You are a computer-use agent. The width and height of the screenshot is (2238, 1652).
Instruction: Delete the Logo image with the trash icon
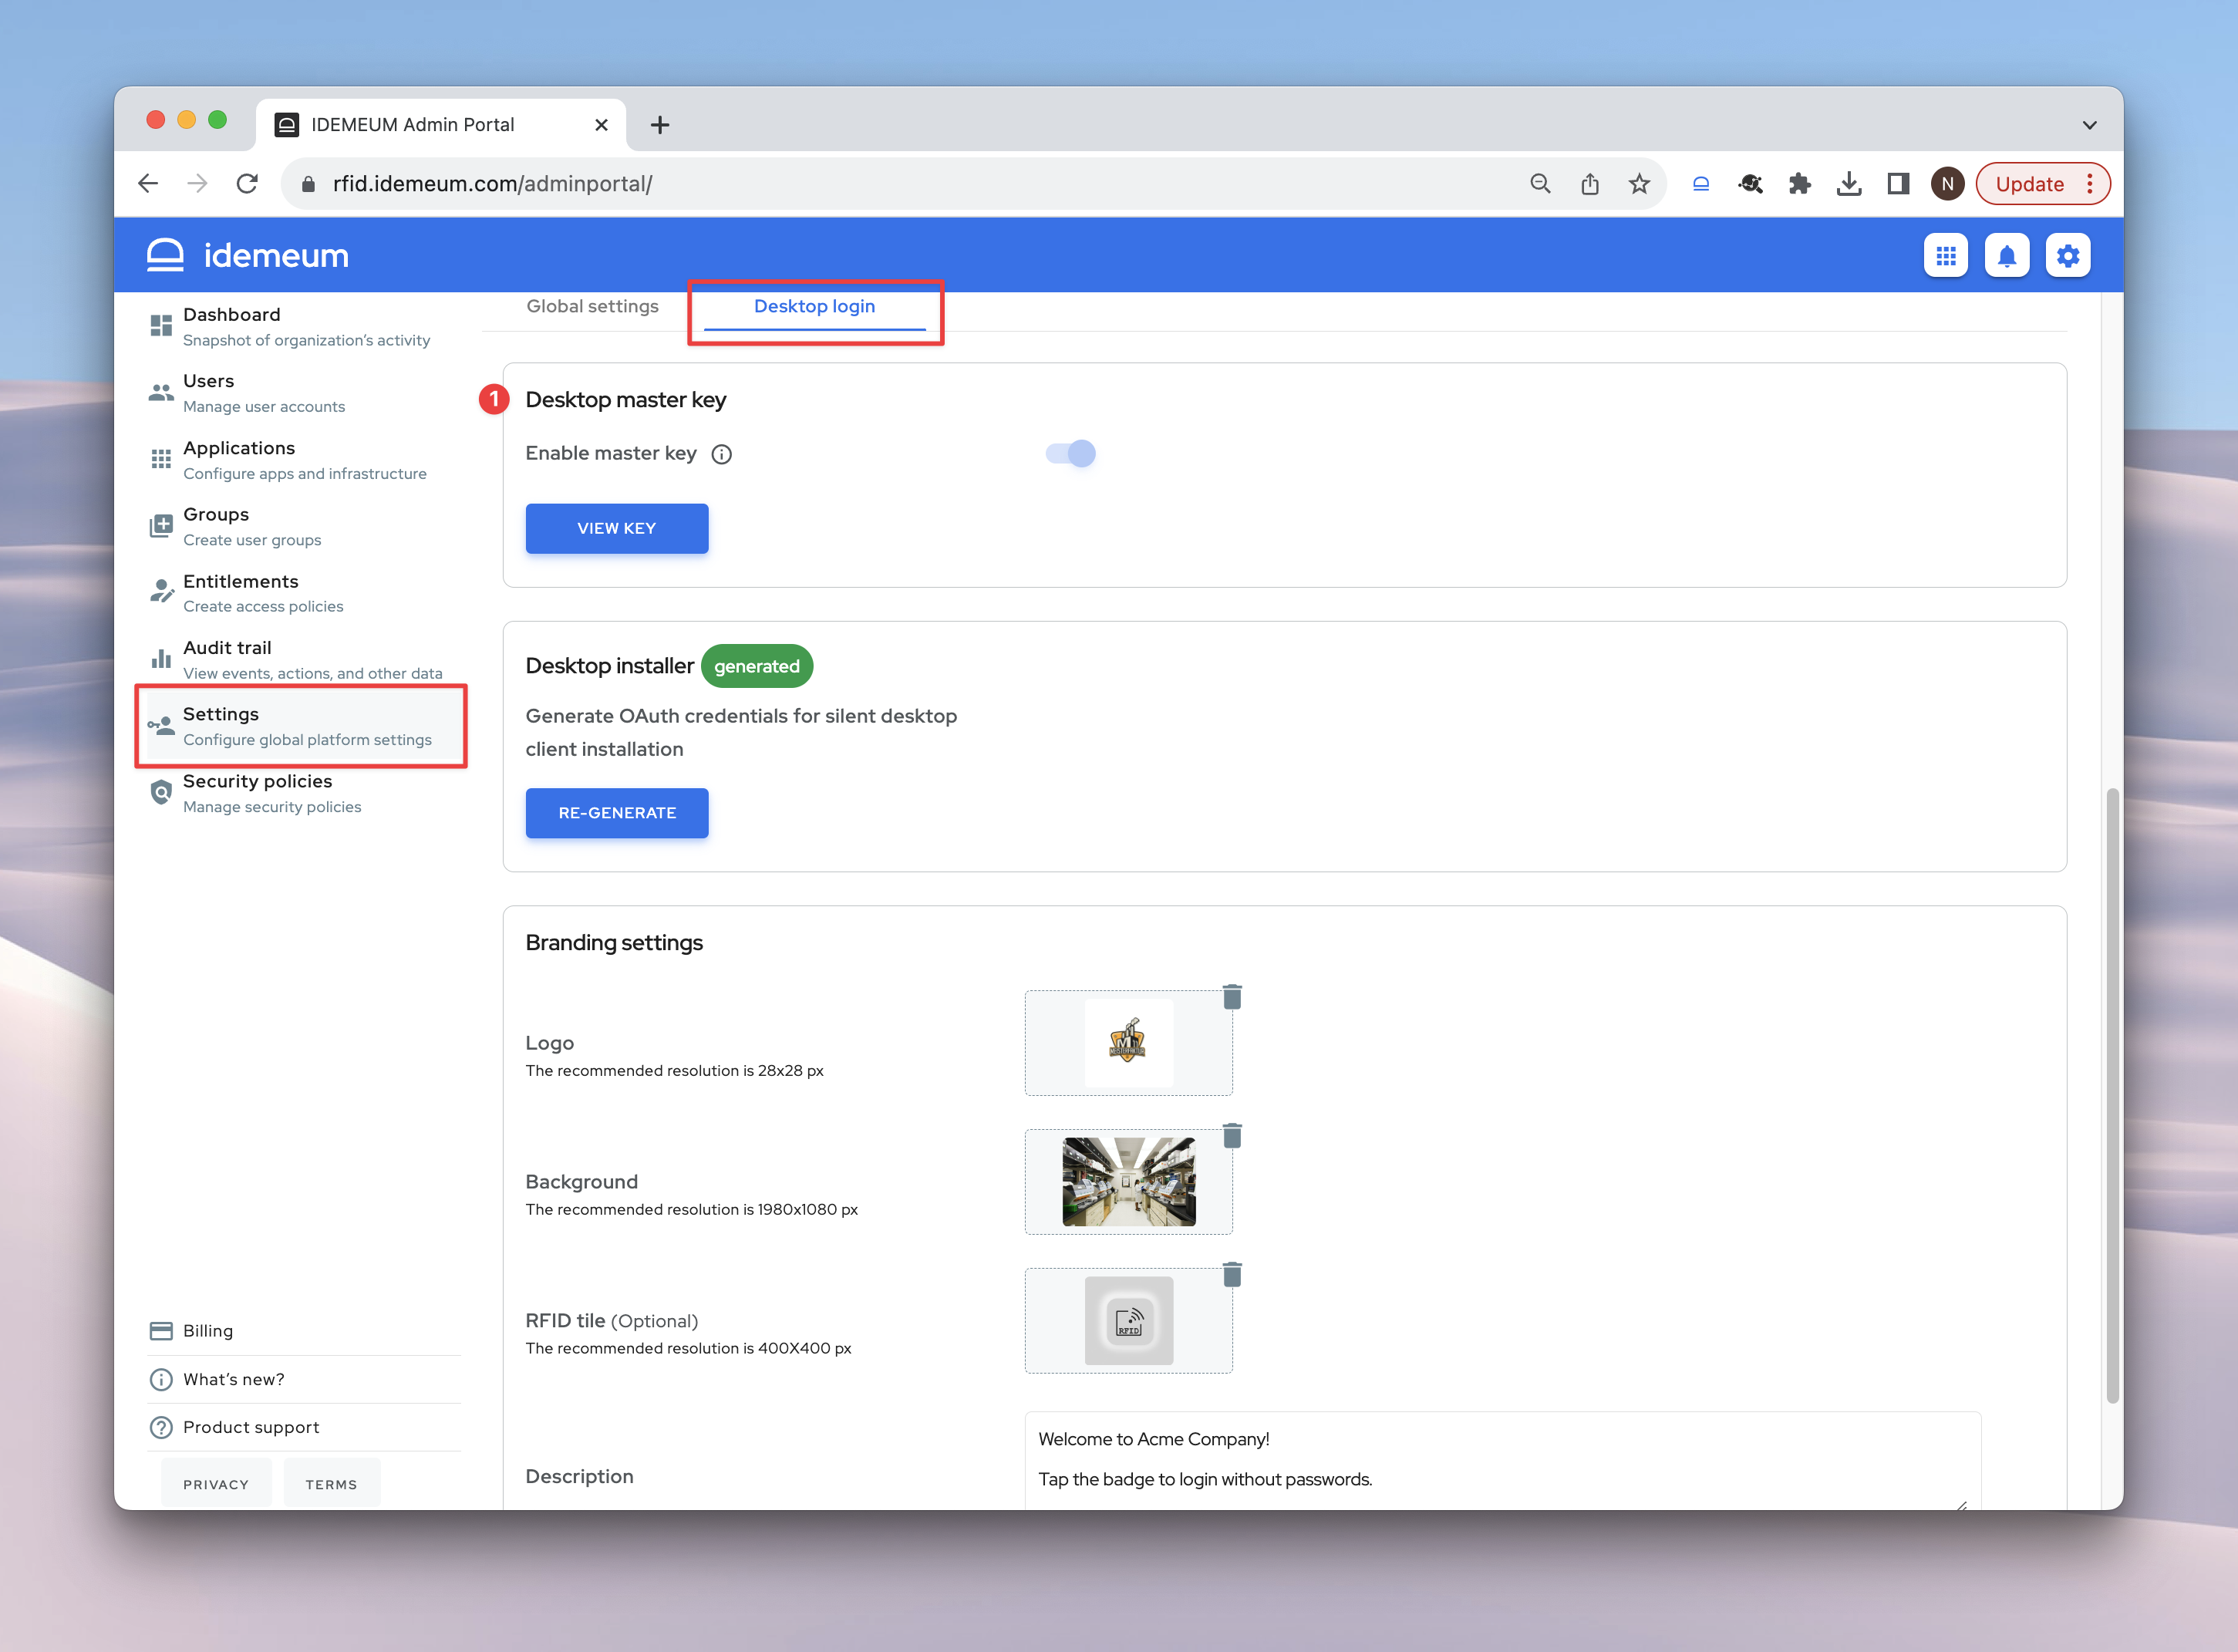click(x=1232, y=996)
